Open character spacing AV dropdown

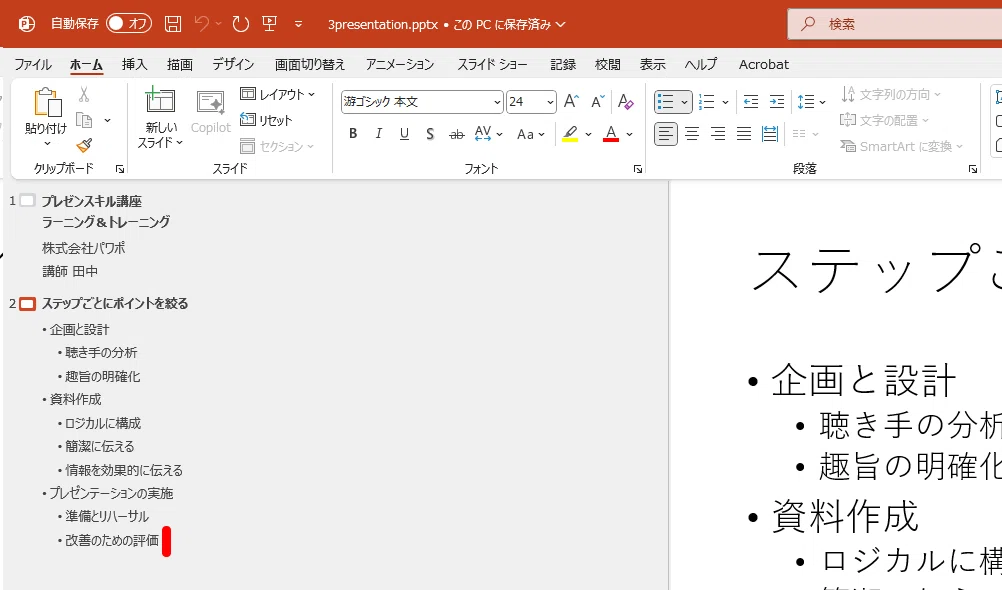tap(488, 134)
